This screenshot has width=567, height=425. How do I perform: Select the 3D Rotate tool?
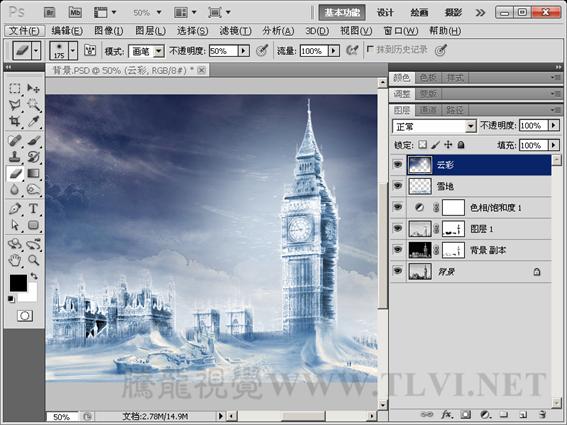[x=15, y=244]
